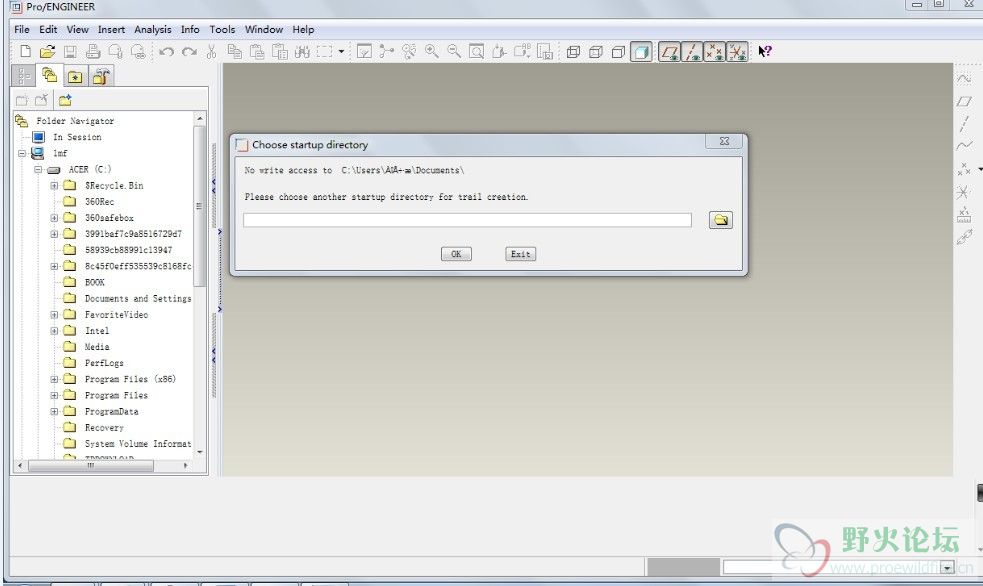Switch display to No Hidden style

pos(618,52)
